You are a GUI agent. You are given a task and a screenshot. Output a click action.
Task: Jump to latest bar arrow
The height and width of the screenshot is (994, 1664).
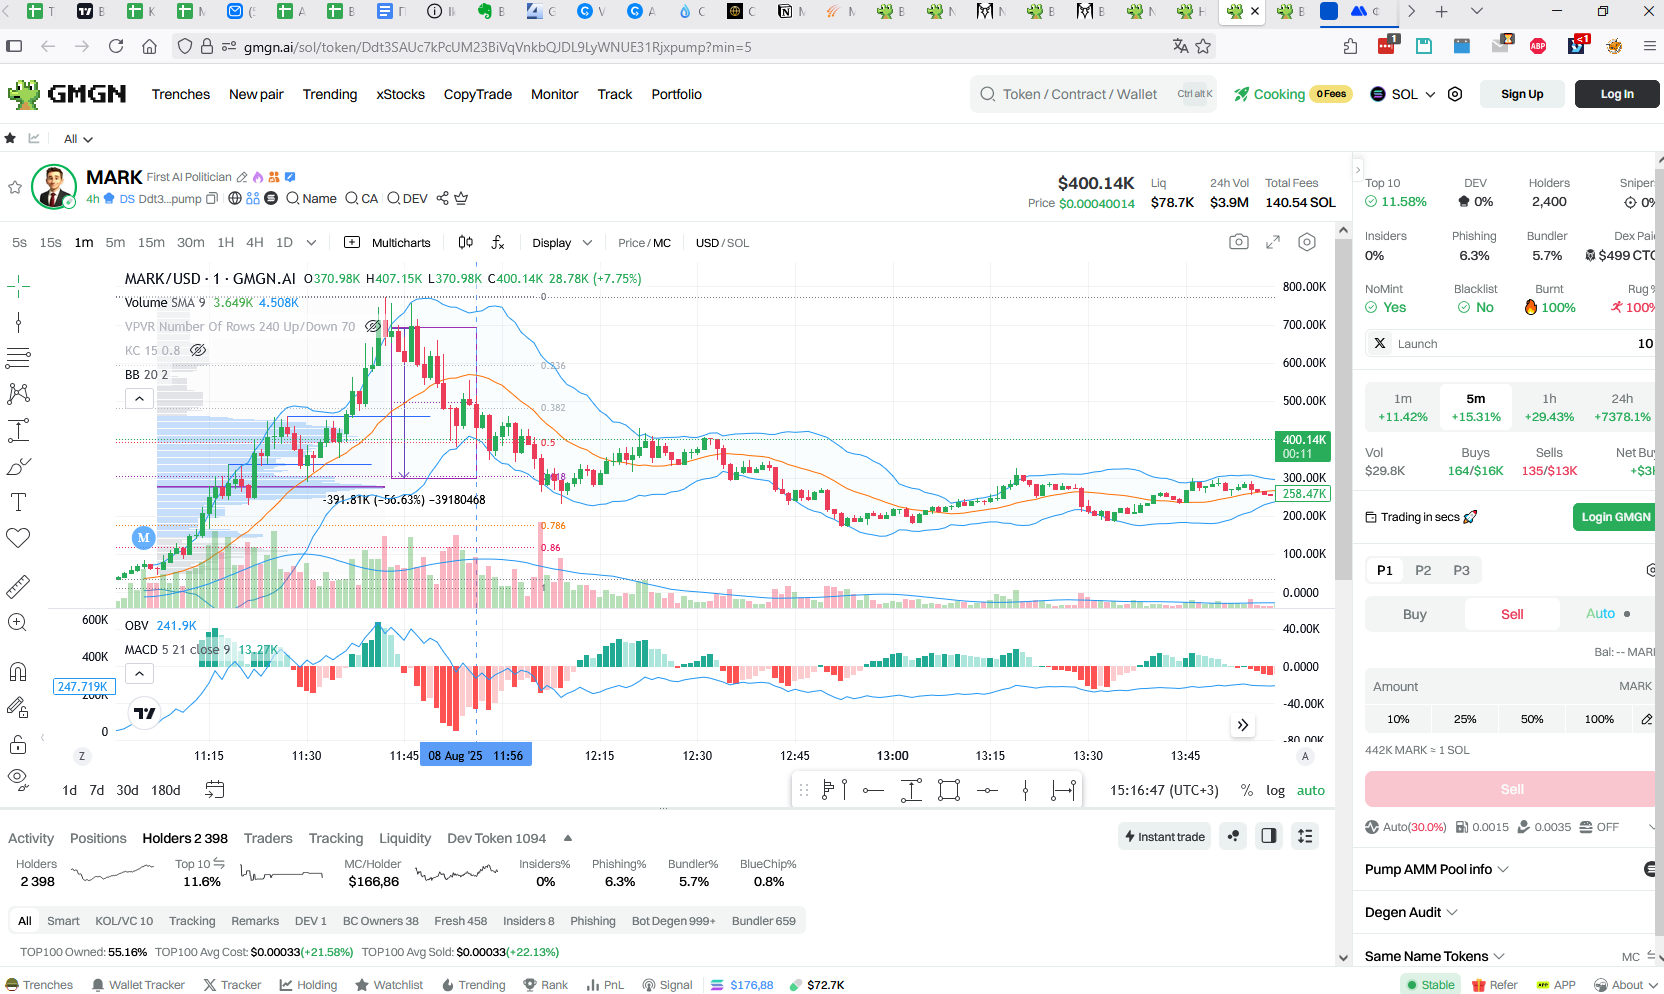(1242, 725)
